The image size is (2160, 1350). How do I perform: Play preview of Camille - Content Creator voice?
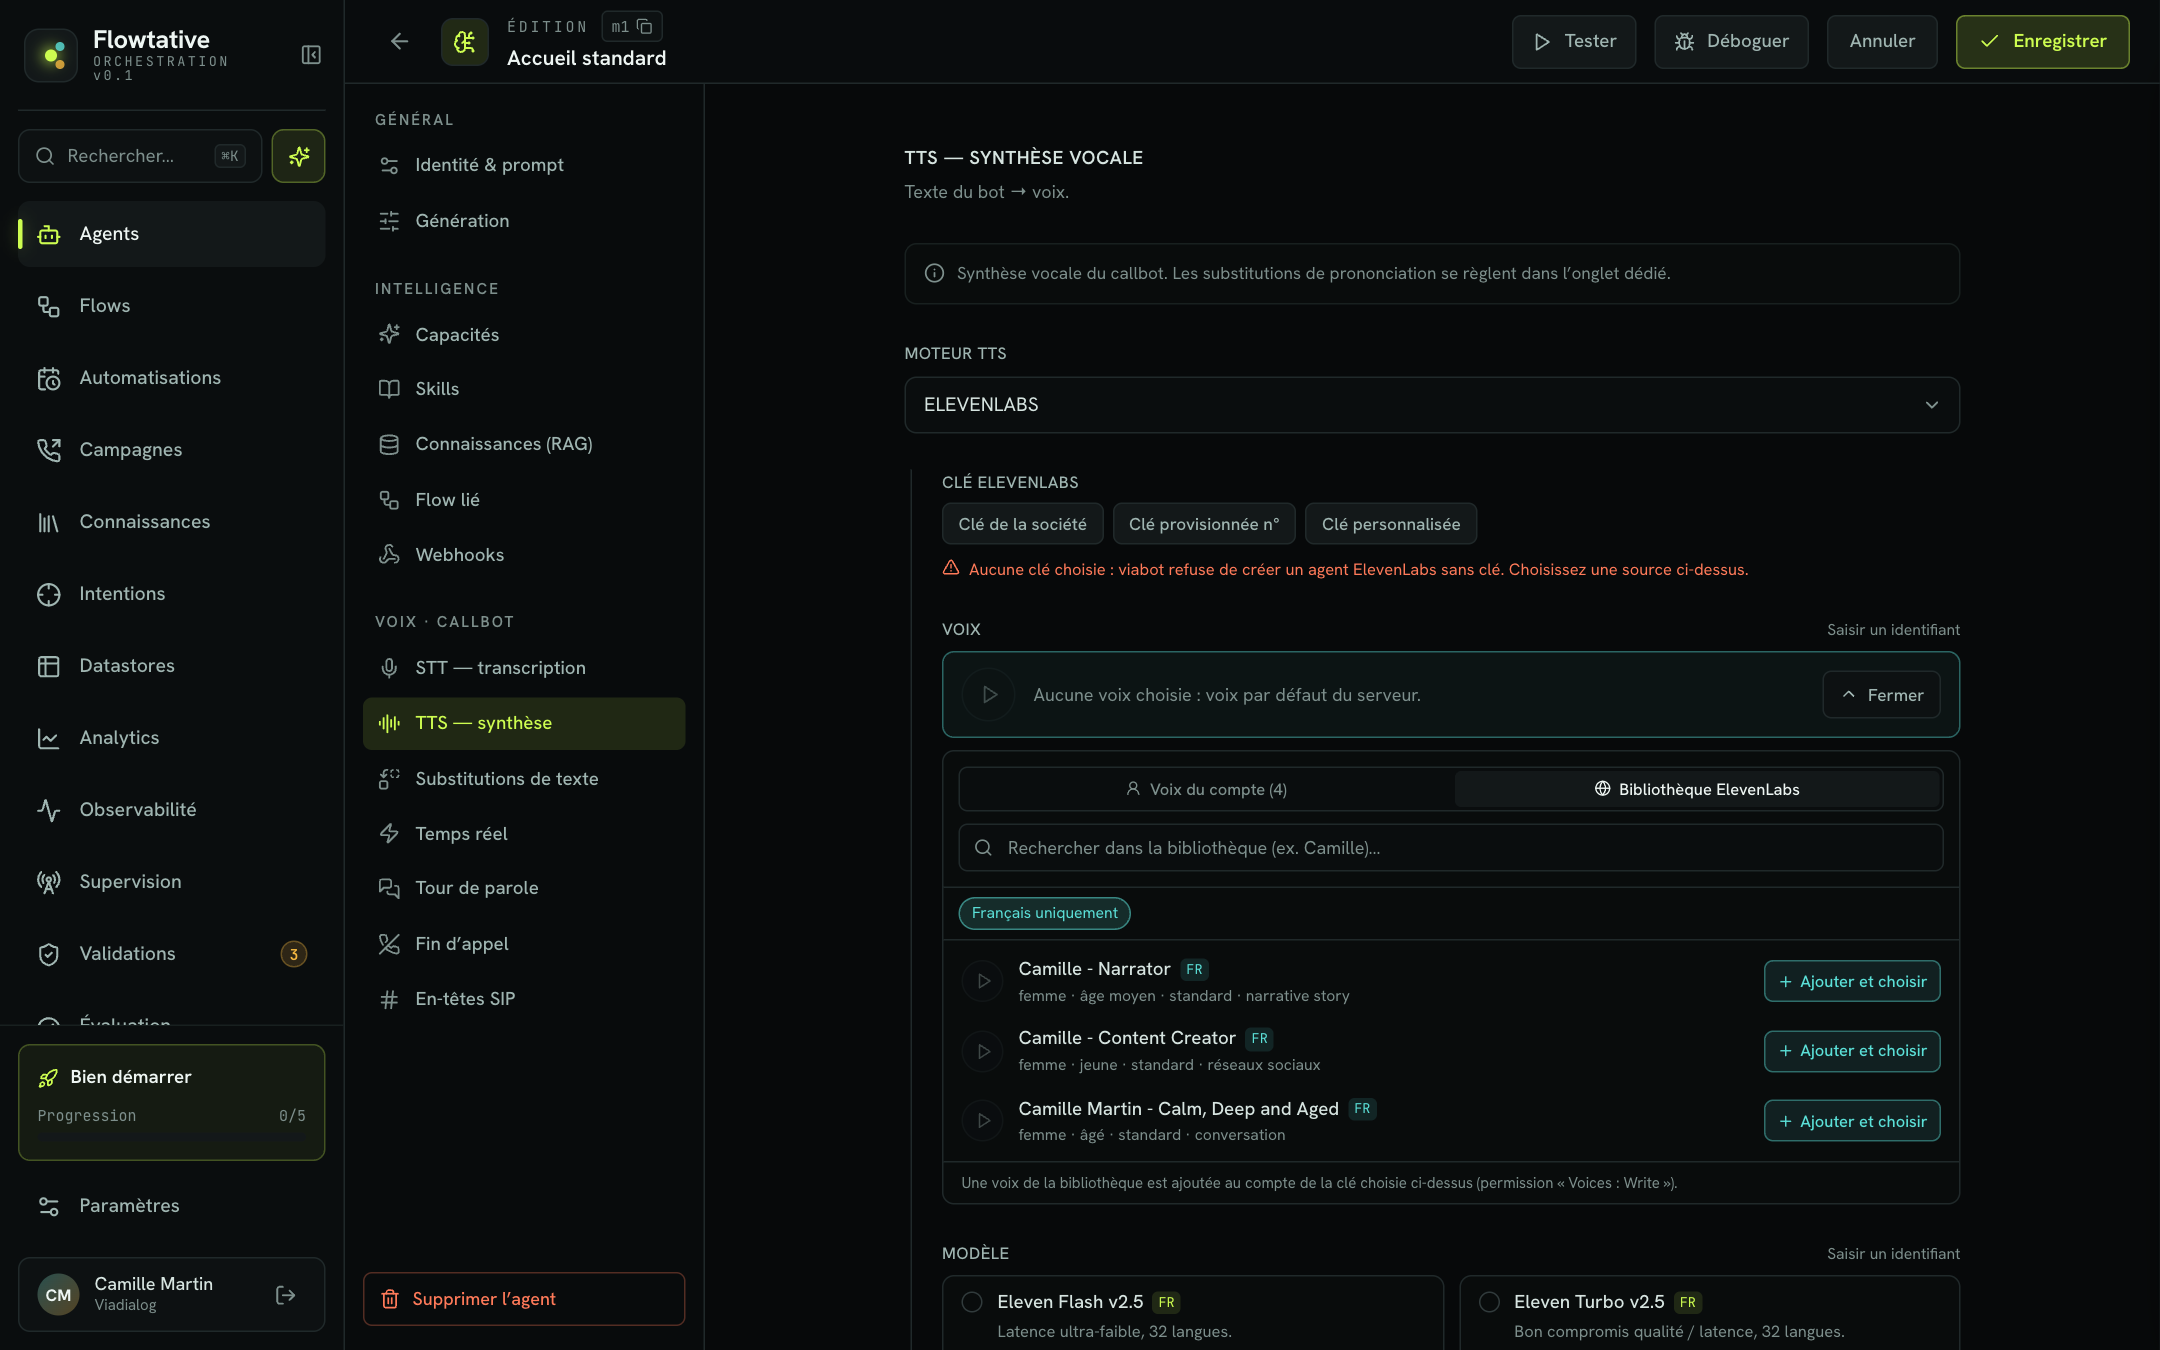pos(983,1051)
